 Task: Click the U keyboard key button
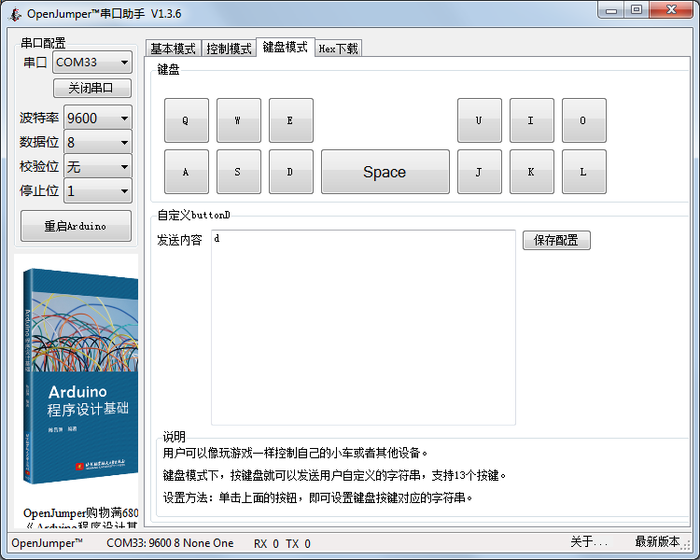coord(479,121)
